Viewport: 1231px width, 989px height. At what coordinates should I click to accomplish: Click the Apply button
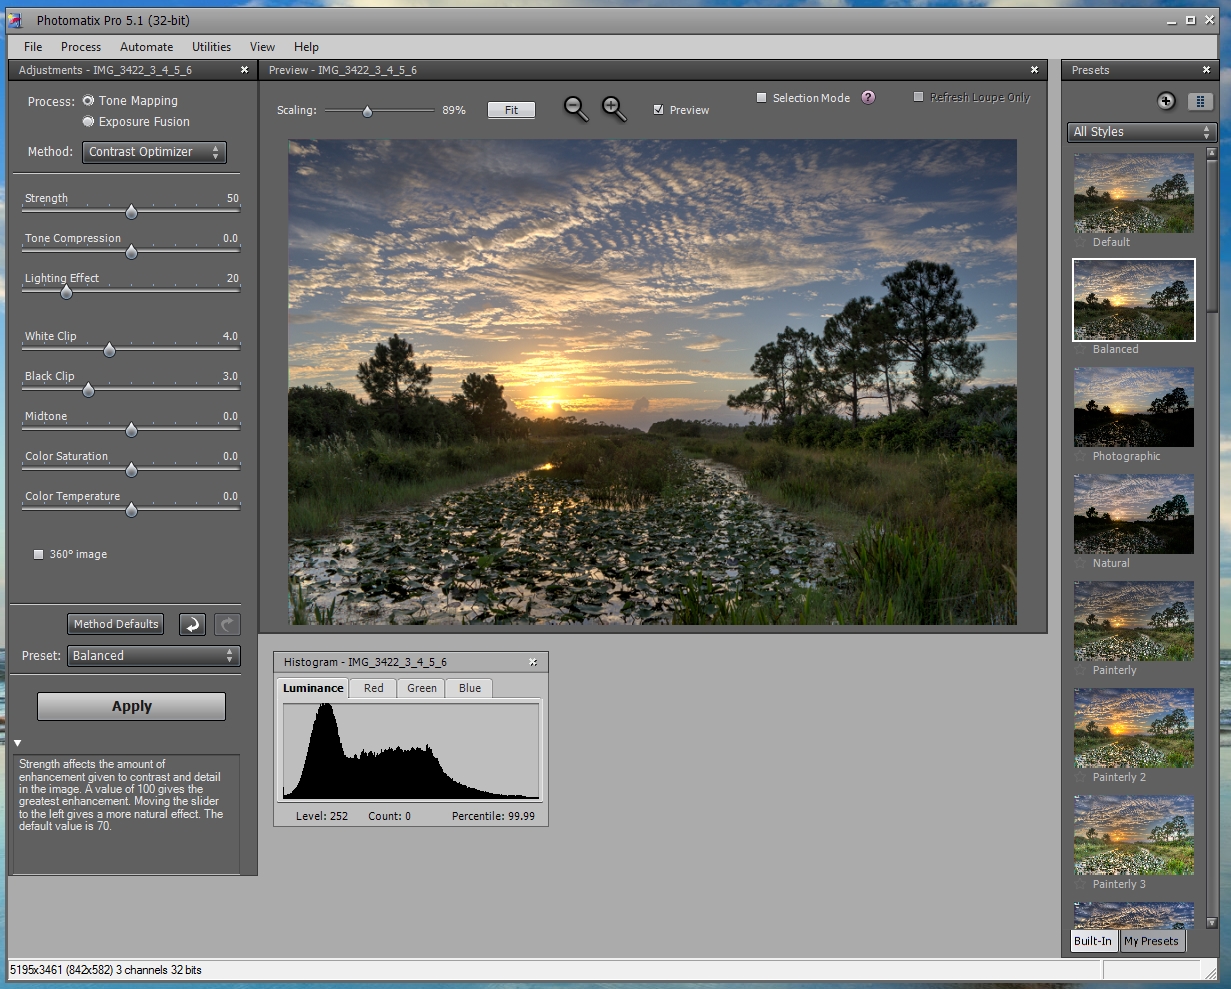click(132, 706)
